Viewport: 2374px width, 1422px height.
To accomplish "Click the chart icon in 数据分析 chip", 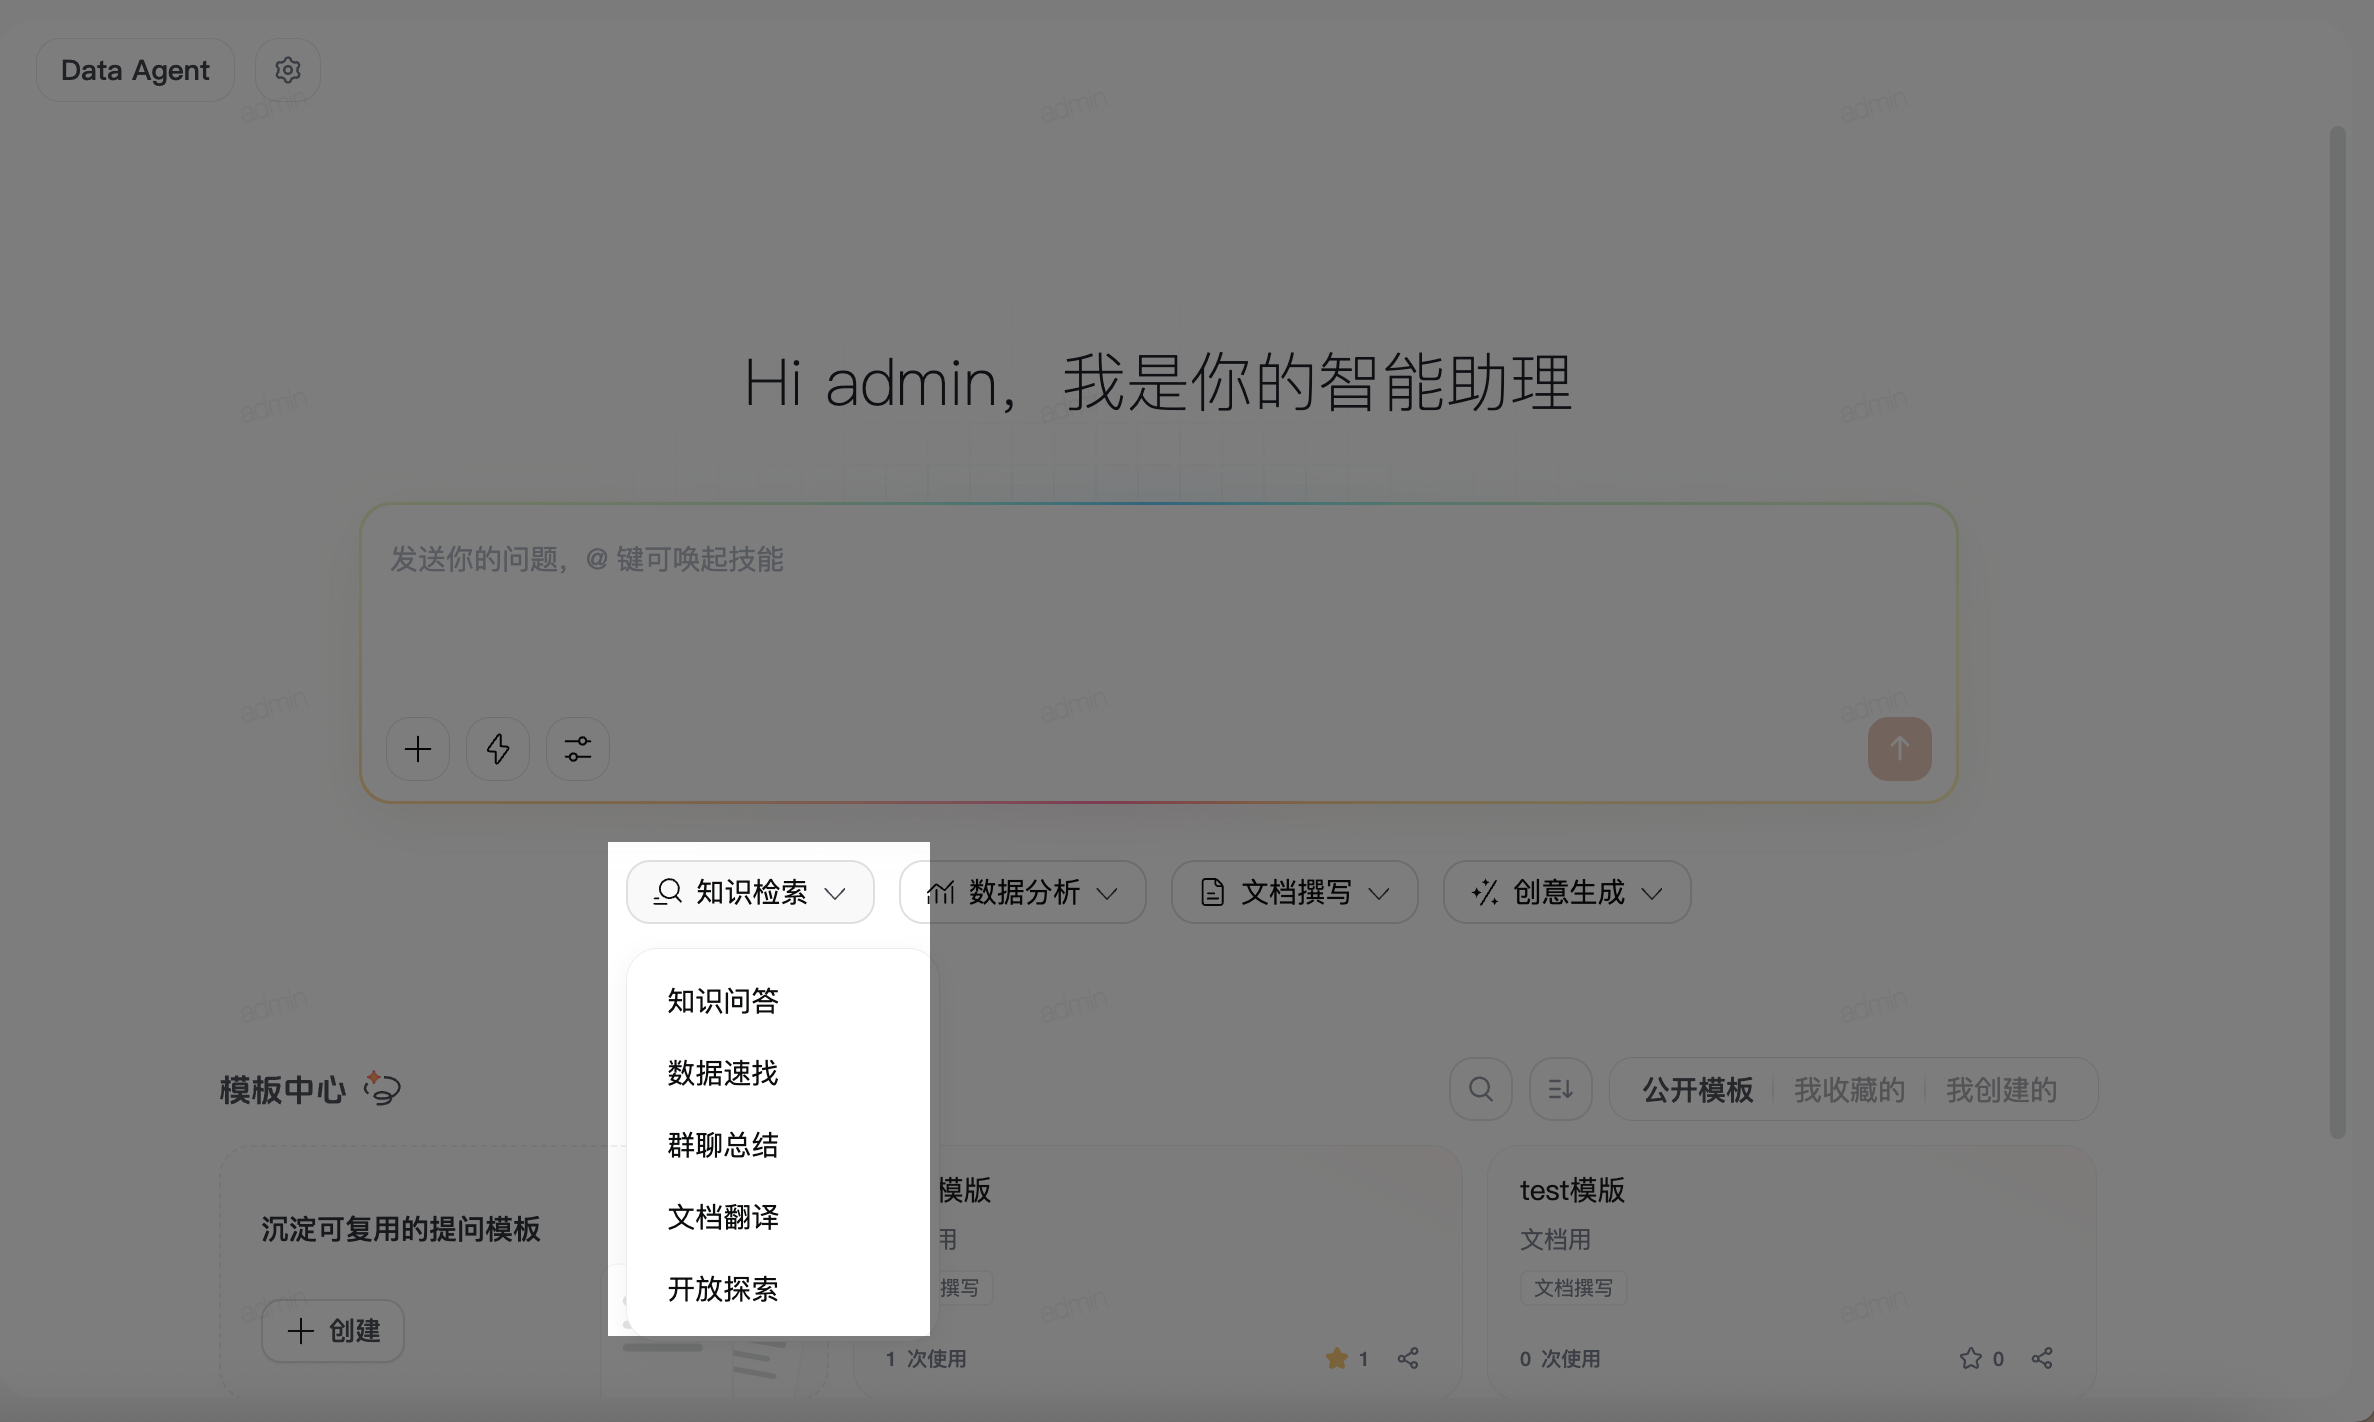I will tap(941, 891).
